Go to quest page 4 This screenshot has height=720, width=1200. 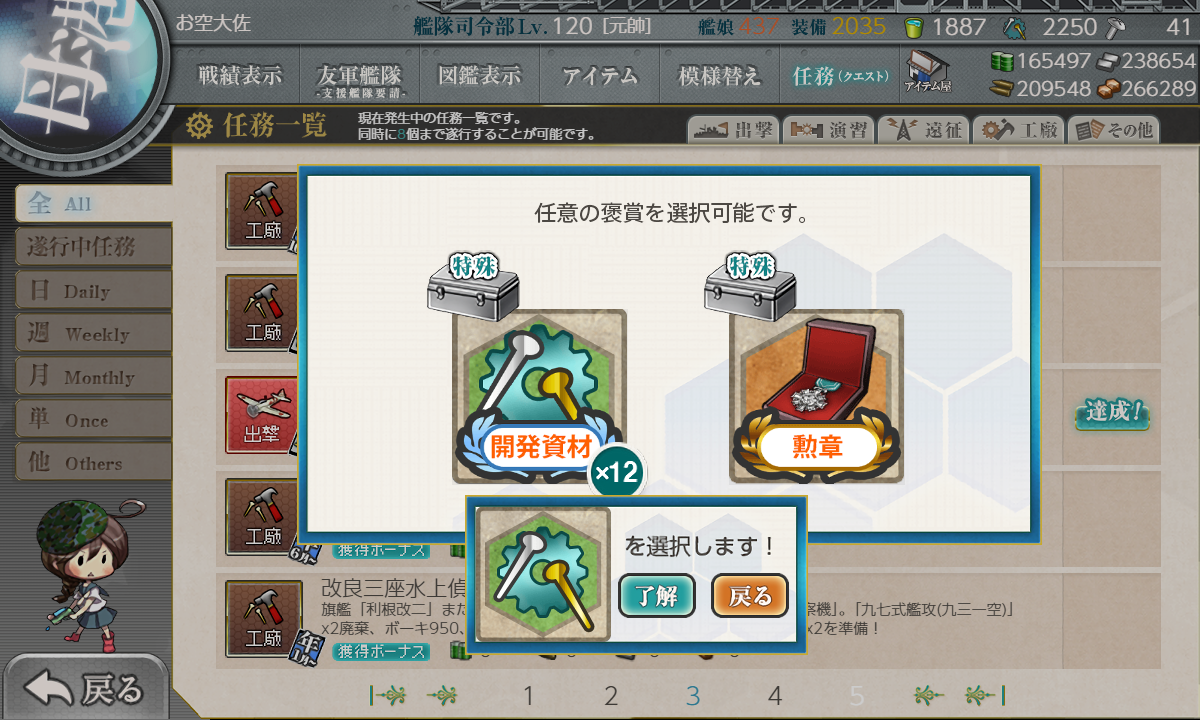[x=774, y=695]
